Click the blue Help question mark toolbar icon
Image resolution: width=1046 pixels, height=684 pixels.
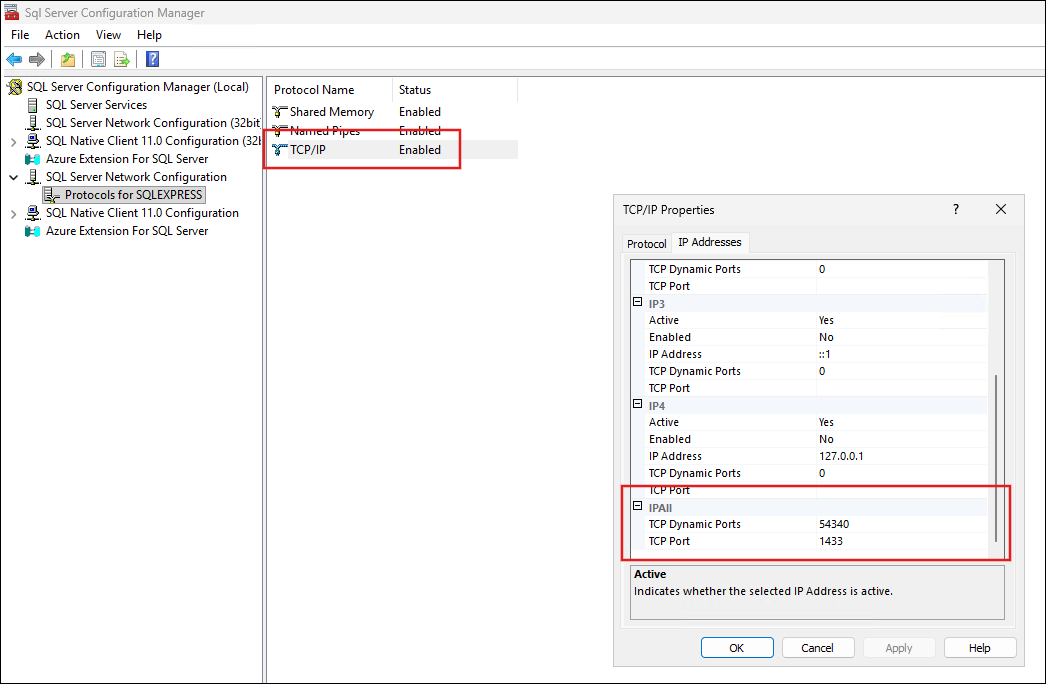coord(153,59)
